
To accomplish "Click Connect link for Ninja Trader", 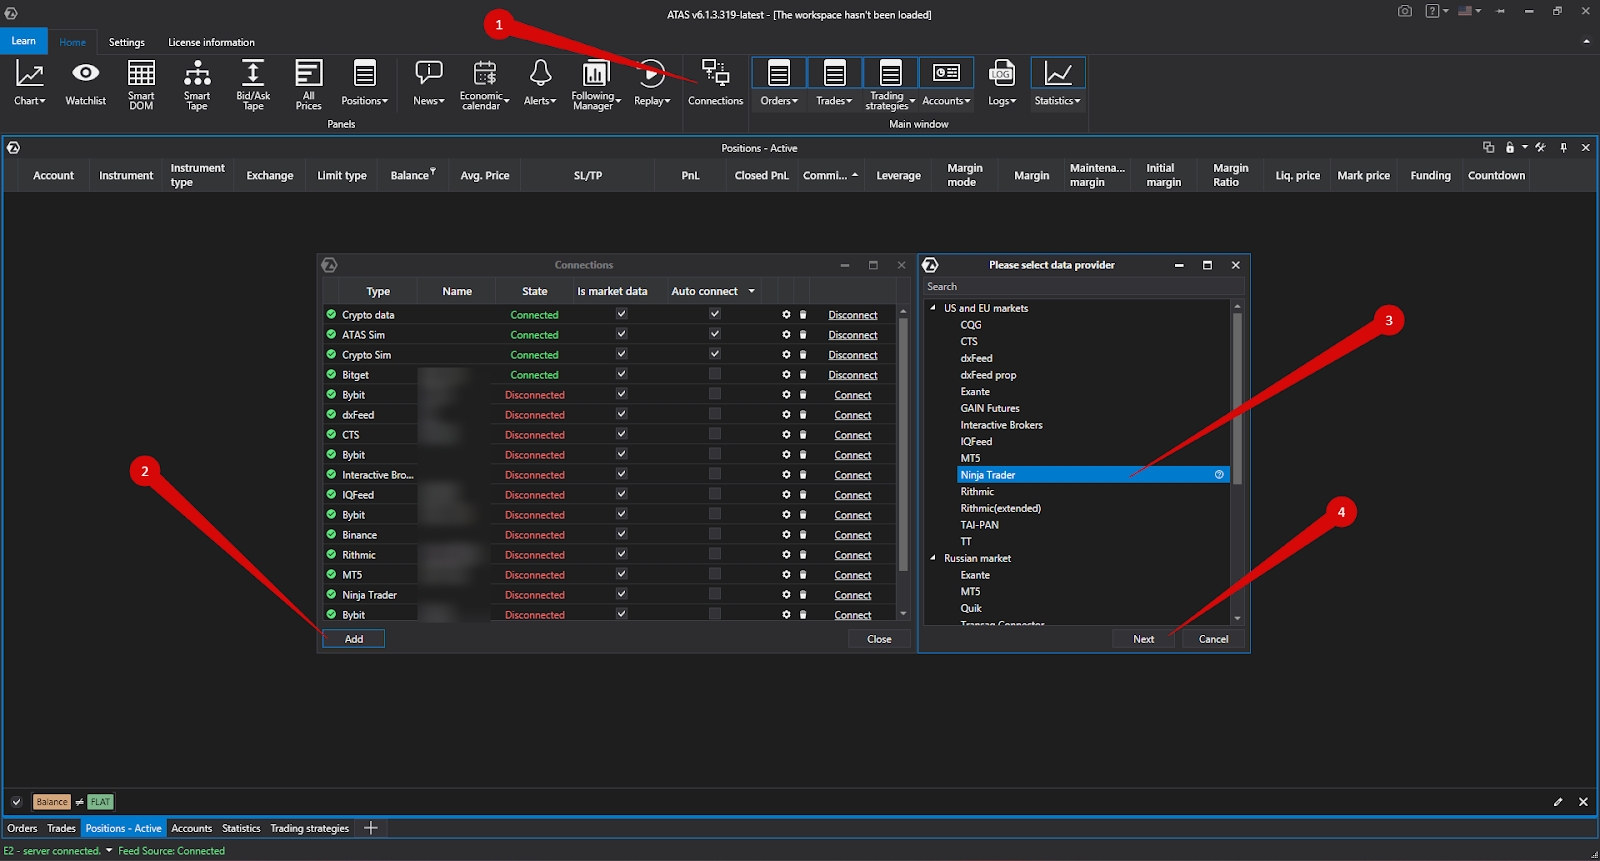I will tap(852, 595).
